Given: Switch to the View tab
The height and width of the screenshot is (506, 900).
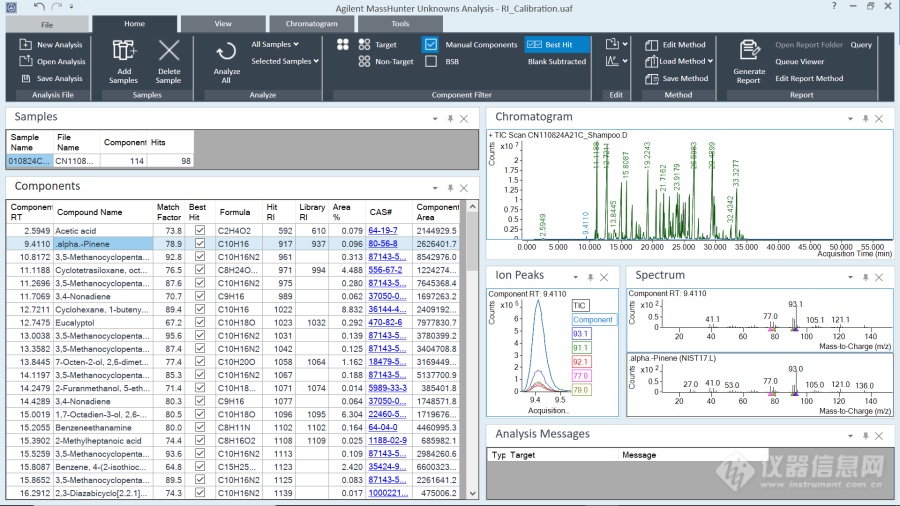Looking at the screenshot, I should coord(223,24).
